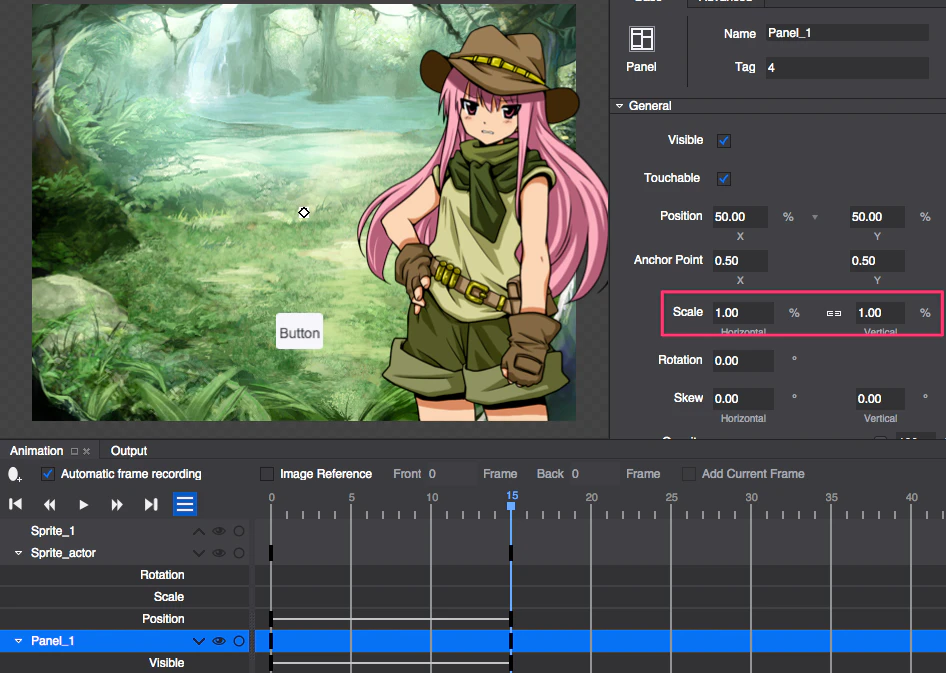The width and height of the screenshot is (946, 673).
Task: Hide the Sprite_1 layer with its eye icon
Action: coord(219,531)
